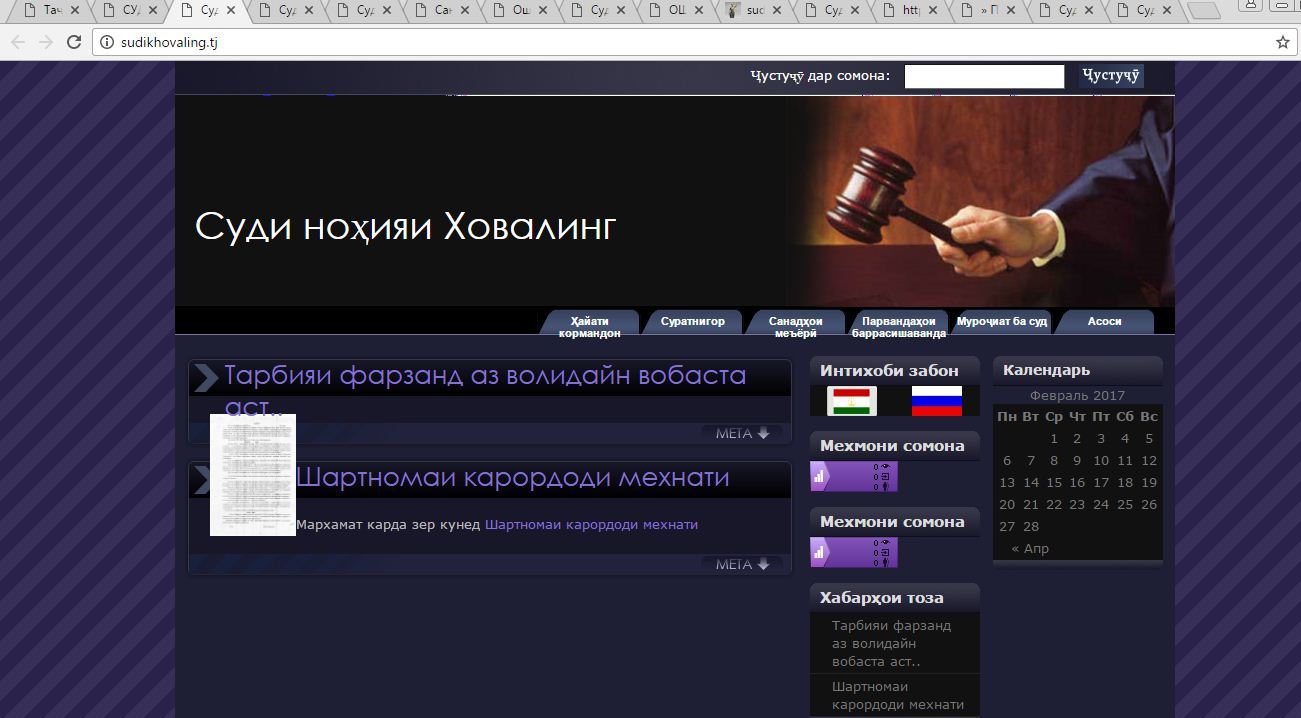Bookmark the page with star icon
This screenshot has height=718, width=1301.
[1282, 42]
